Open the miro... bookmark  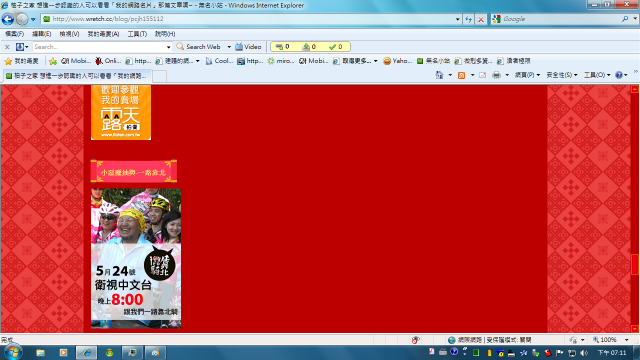(280, 61)
